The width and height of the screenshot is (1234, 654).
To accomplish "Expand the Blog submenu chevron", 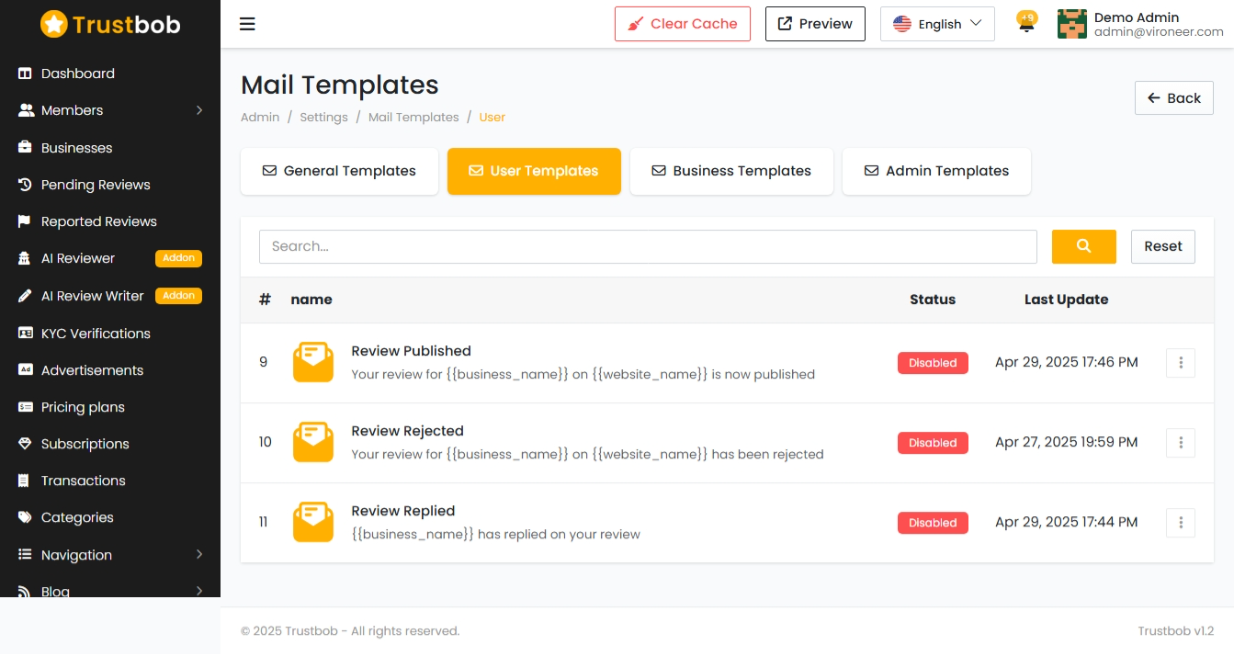I will click(199, 591).
